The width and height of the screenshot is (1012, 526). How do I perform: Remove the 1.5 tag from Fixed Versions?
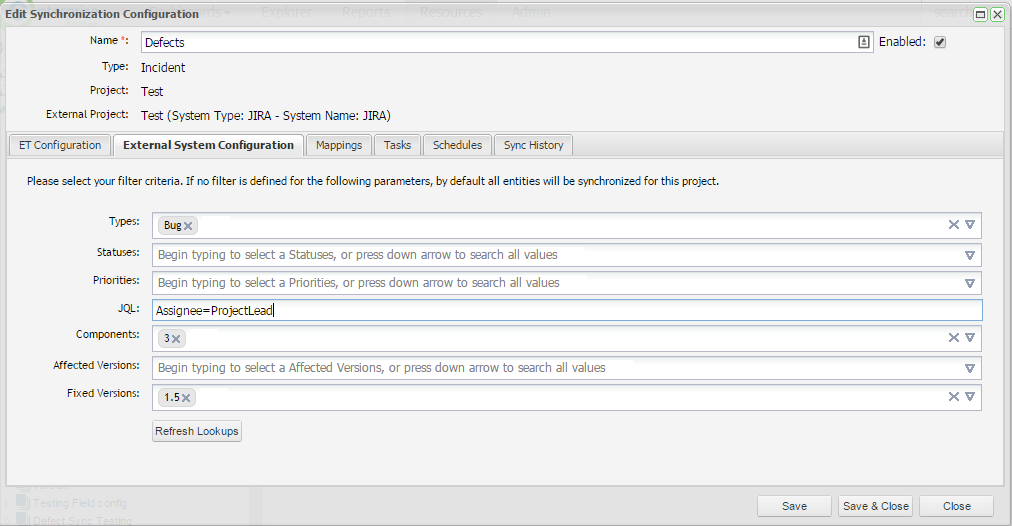coord(187,398)
